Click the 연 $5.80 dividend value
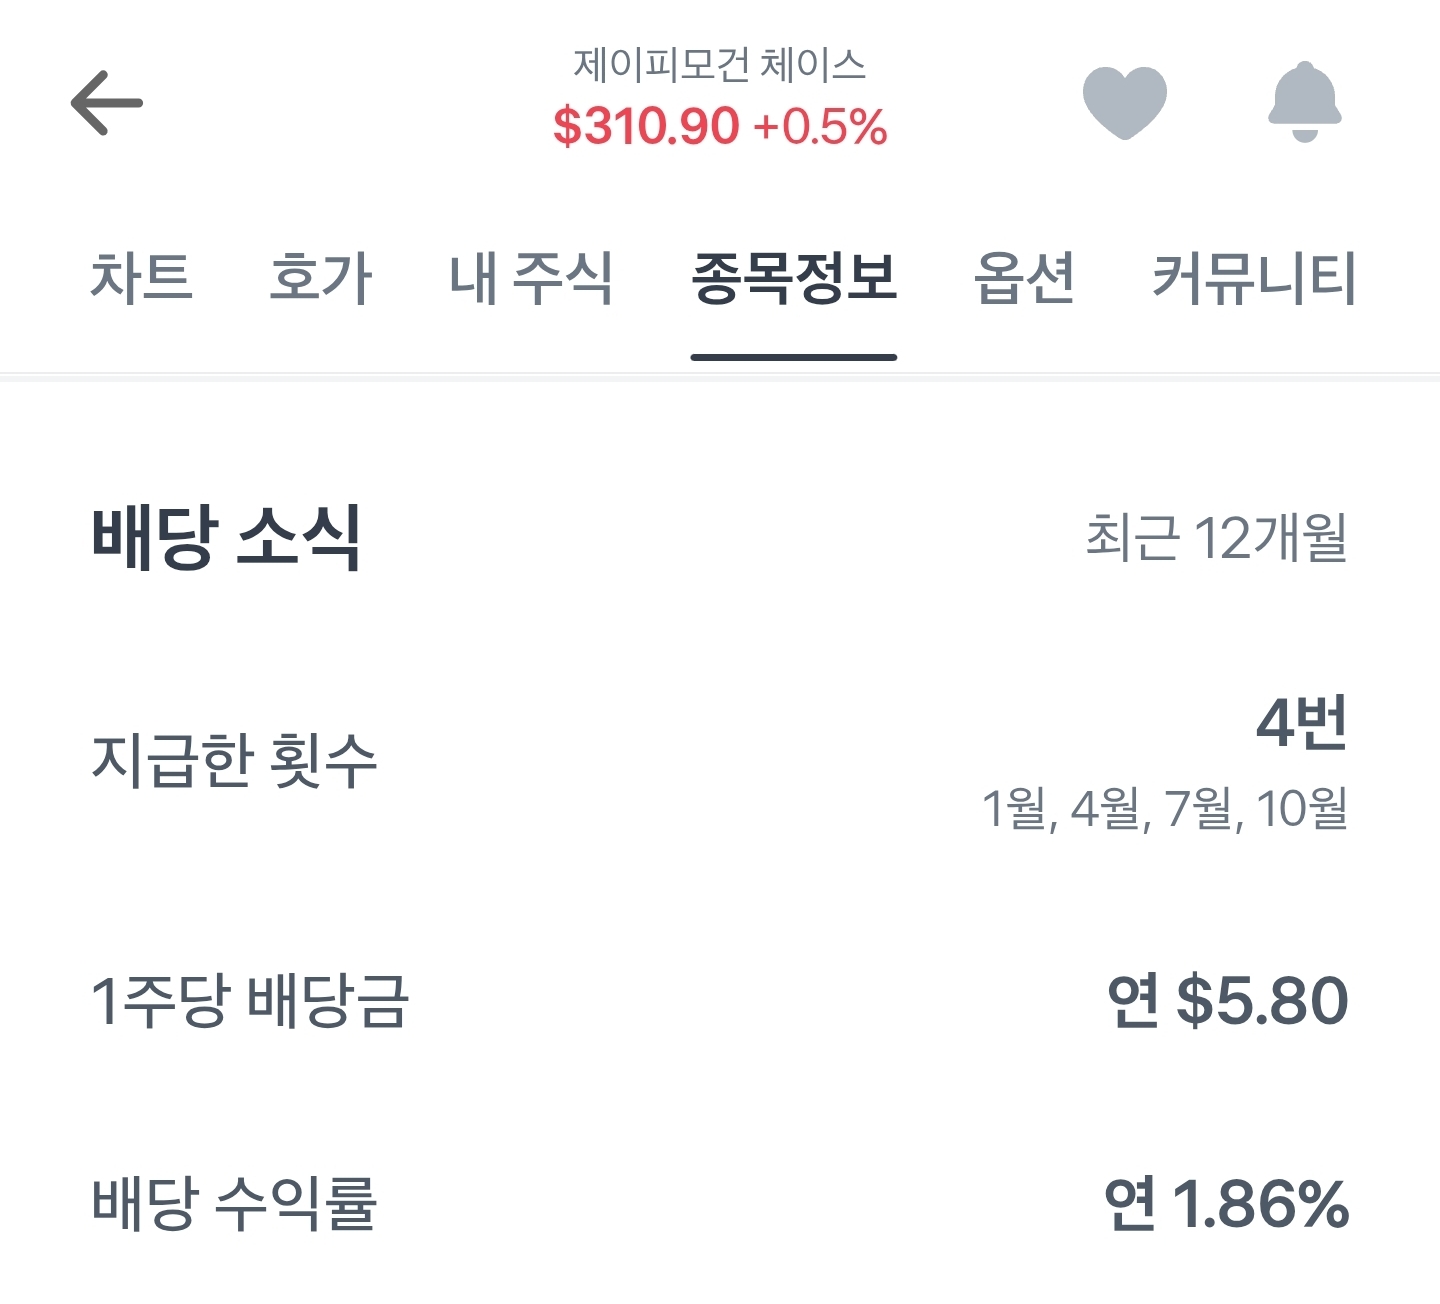Image resolution: width=1440 pixels, height=1304 pixels. (1228, 1001)
